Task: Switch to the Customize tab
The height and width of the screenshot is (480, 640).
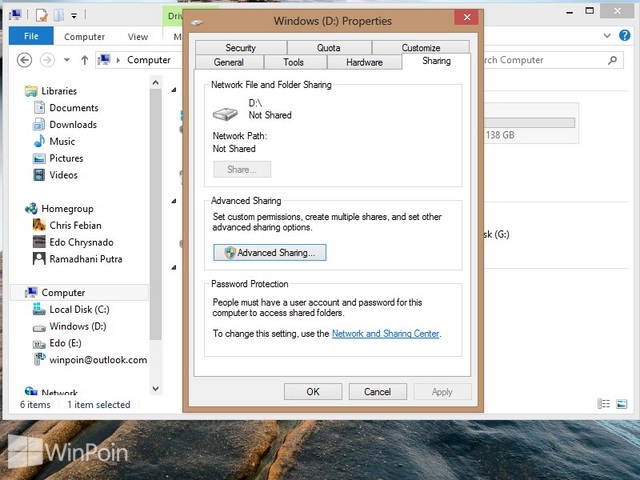Action: click(x=421, y=48)
